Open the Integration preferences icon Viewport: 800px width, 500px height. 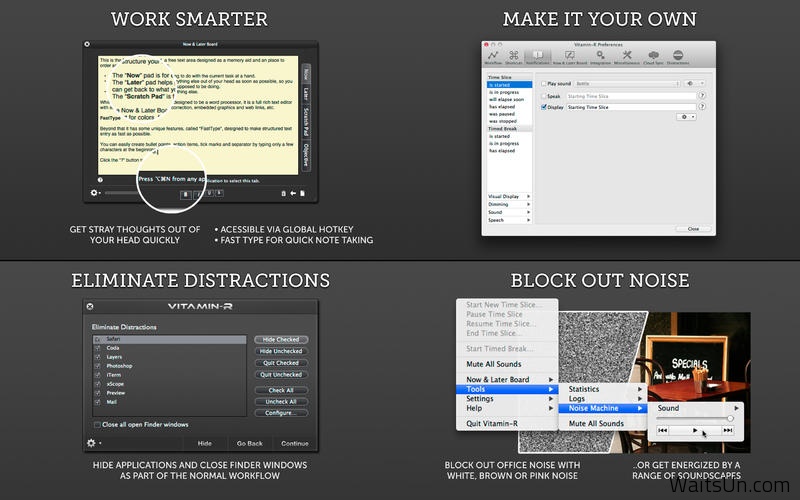598,55
